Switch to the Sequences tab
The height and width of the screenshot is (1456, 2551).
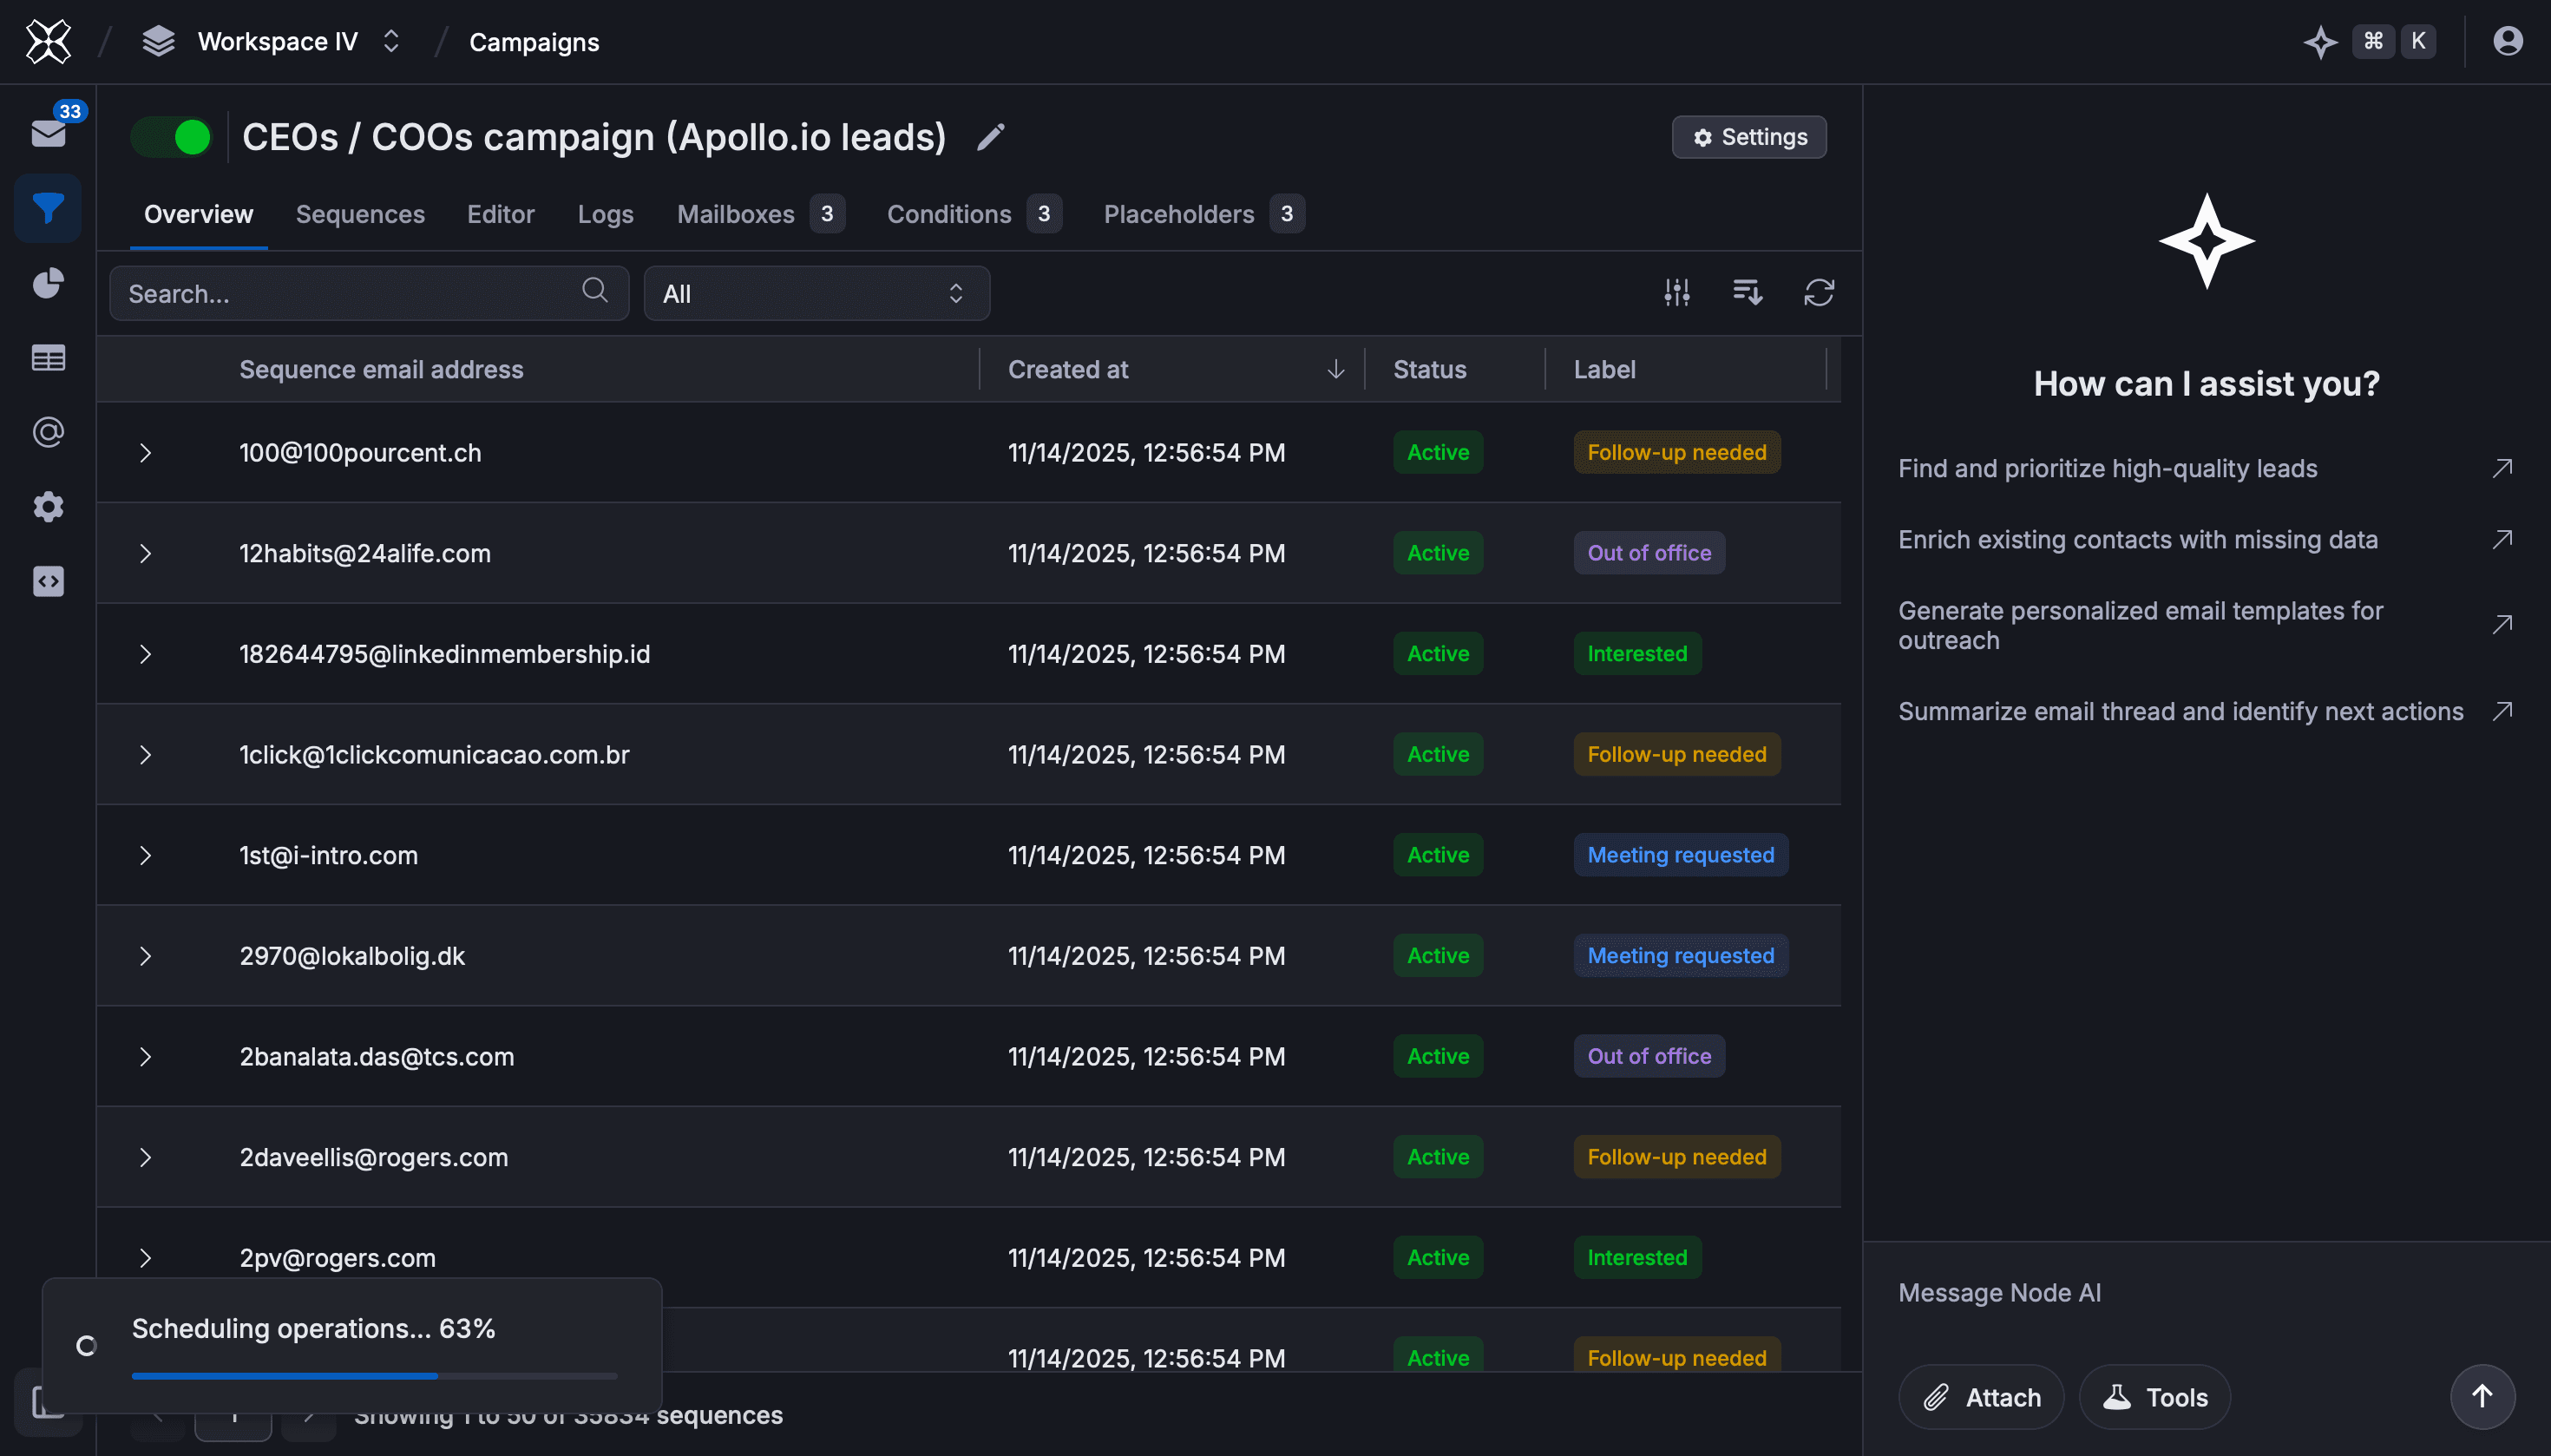click(x=360, y=214)
